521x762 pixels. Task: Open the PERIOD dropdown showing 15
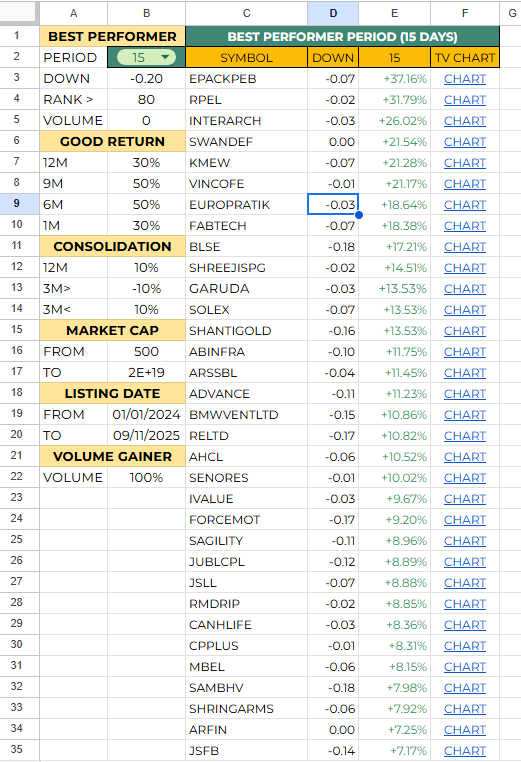(x=146, y=57)
